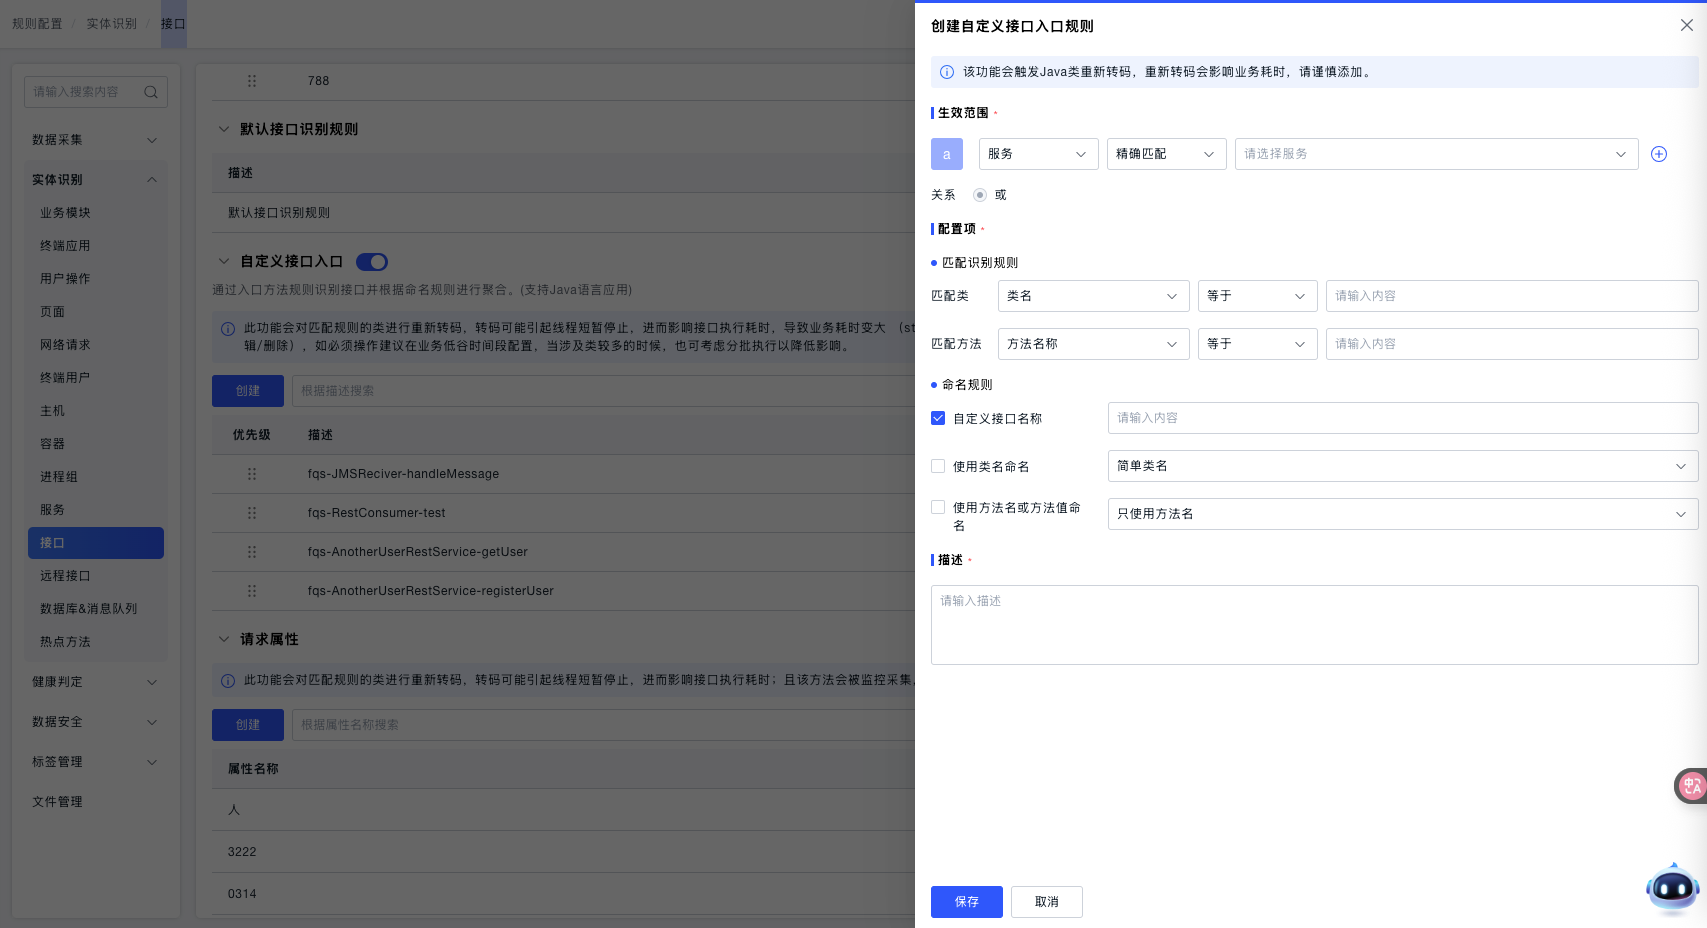Close the create rule drawer with X

[x=1686, y=25]
